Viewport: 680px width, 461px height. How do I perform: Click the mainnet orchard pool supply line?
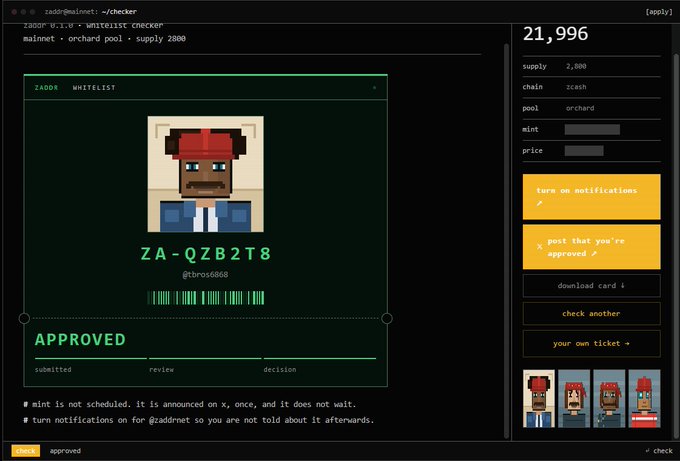[x=105, y=39]
